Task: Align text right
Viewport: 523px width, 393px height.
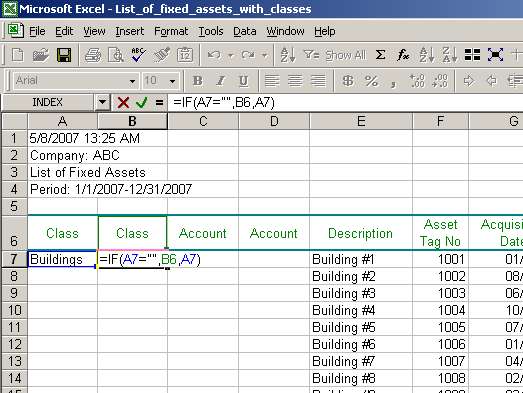Action: click(318, 81)
